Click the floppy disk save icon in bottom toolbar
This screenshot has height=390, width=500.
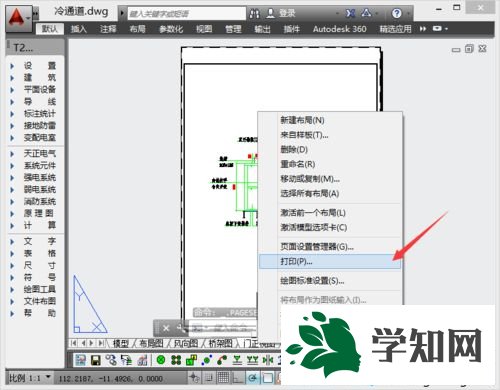[96, 360]
